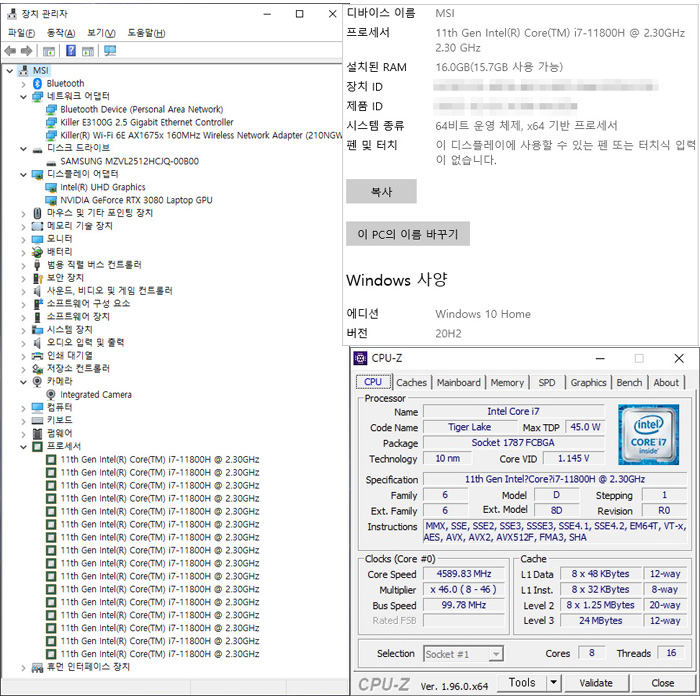
Task: Click the Integrated Camera device icon
Action: pyautogui.click(x=51, y=395)
